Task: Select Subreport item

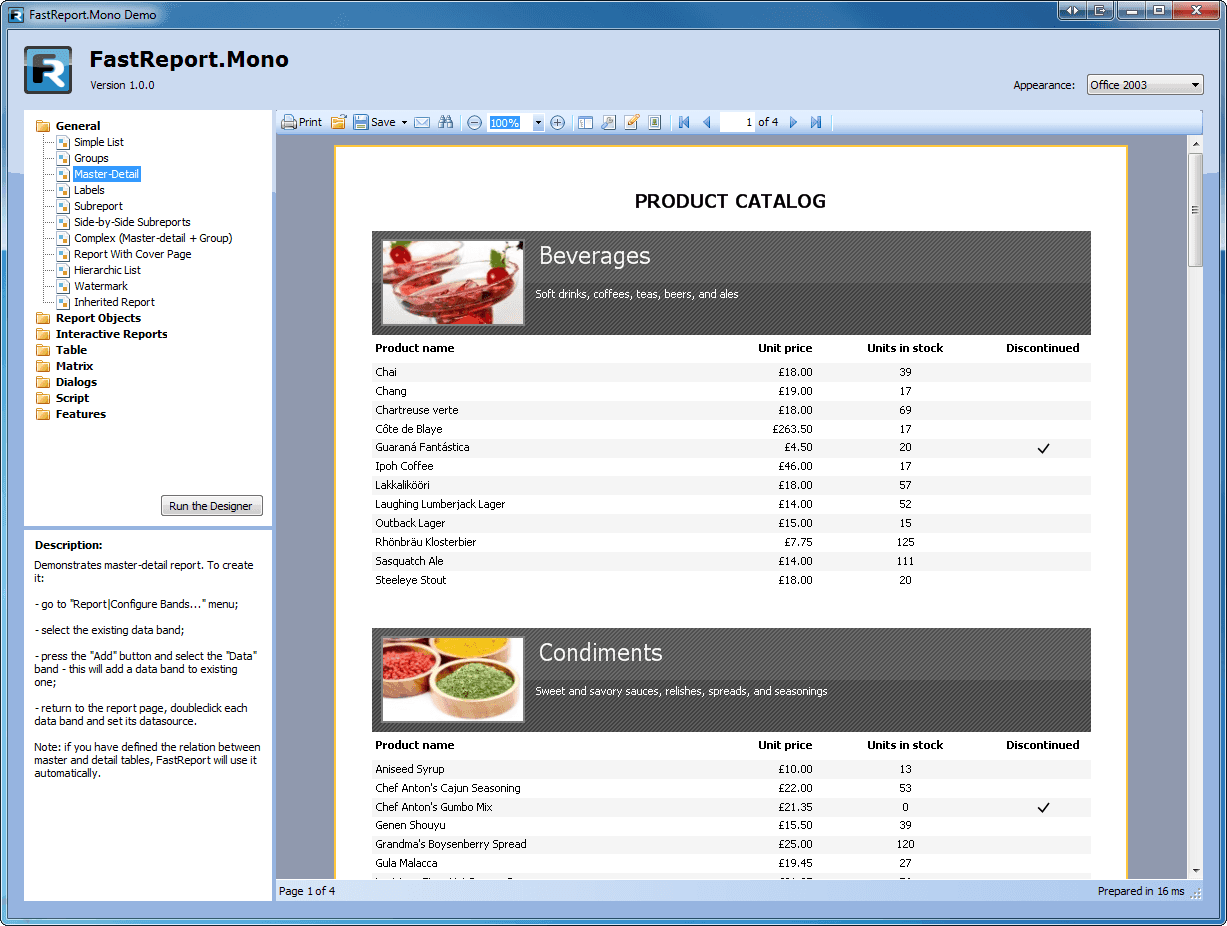Action: [x=98, y=206]
